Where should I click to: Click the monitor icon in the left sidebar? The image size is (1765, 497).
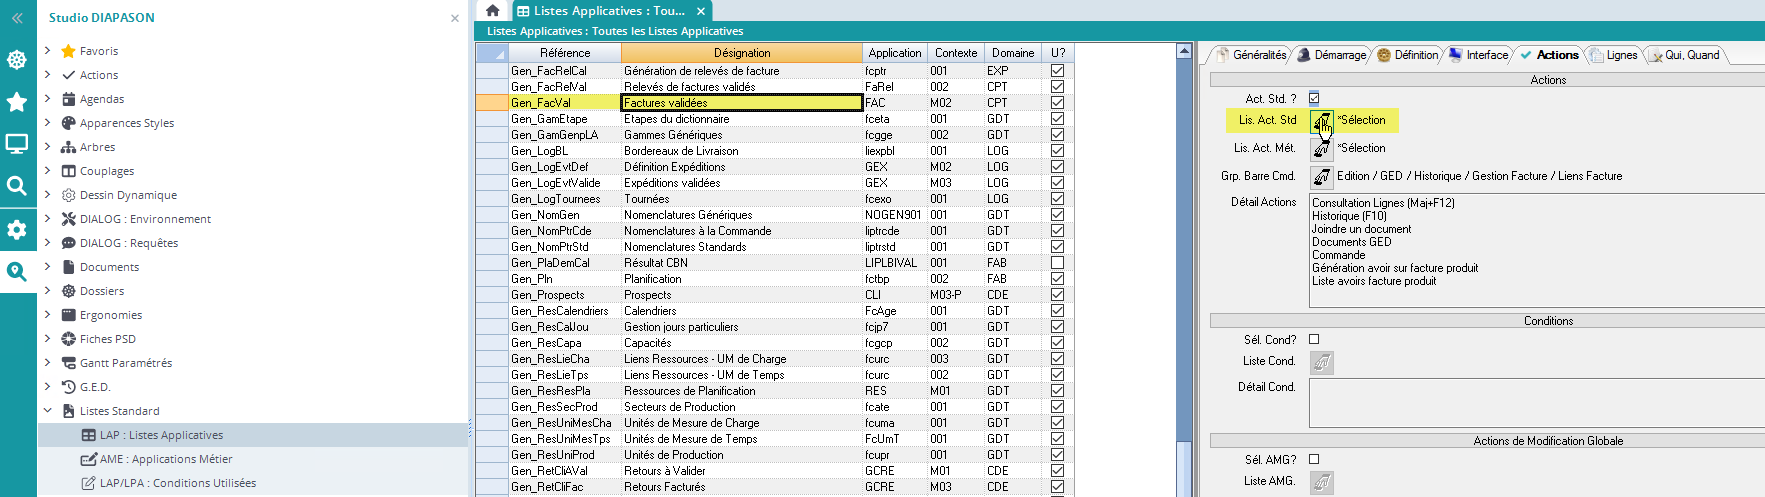(x=17, y=144)
